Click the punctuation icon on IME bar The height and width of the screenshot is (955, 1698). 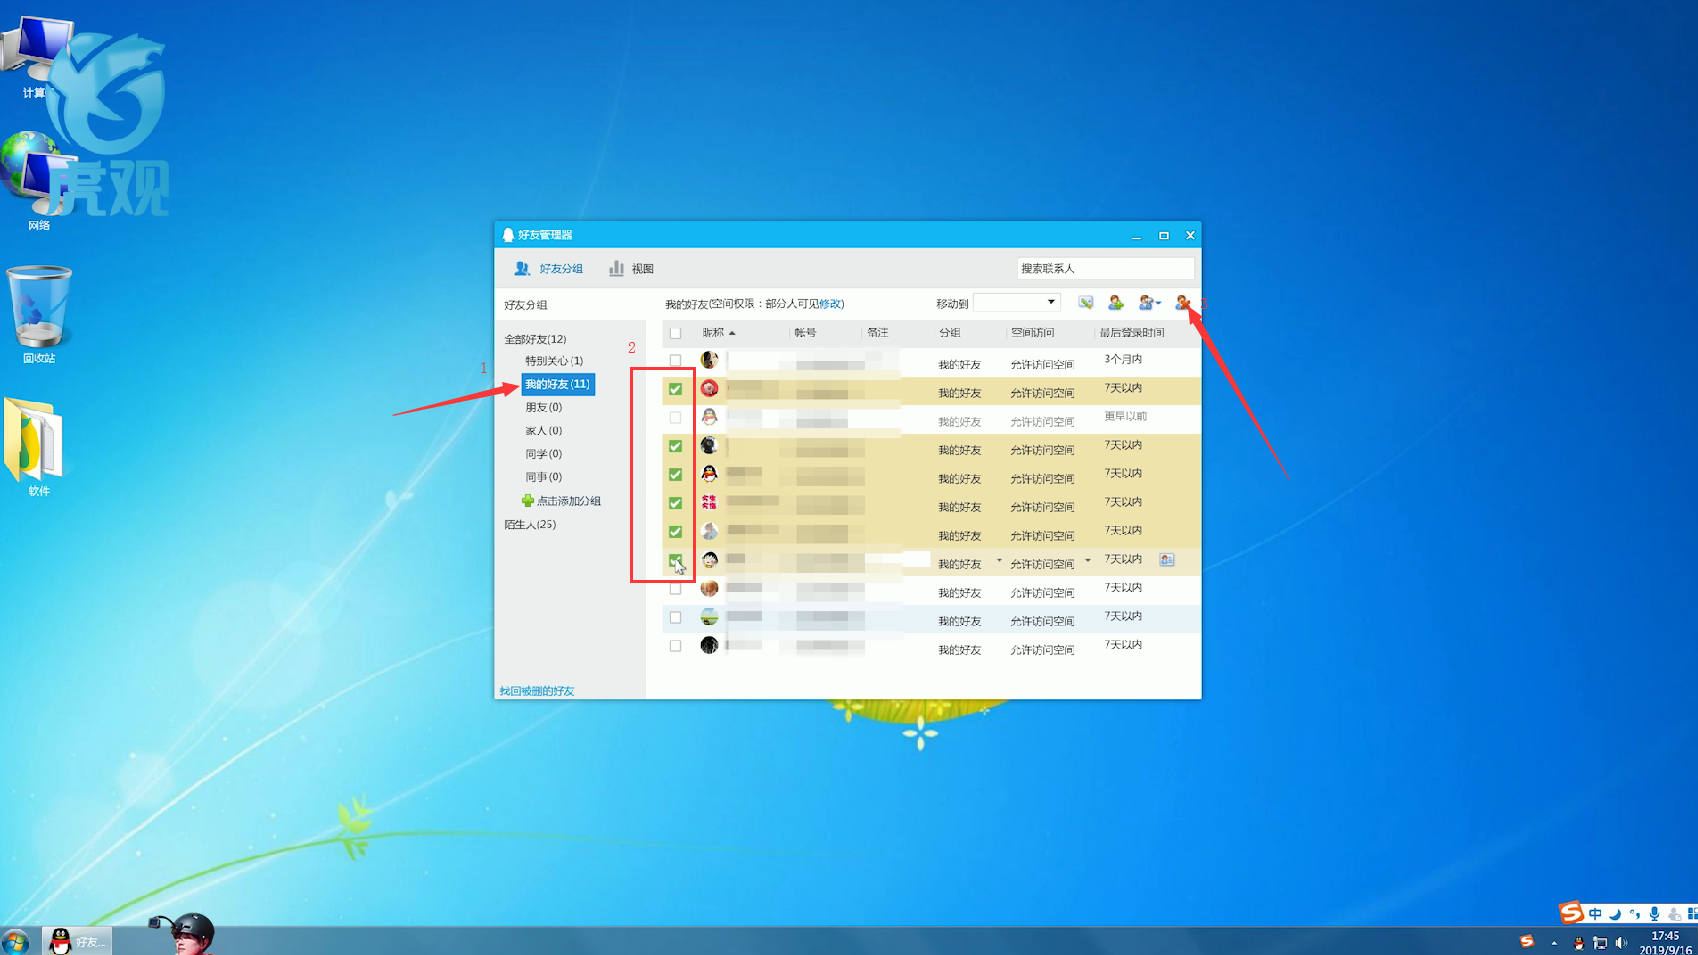point(1634,914)
